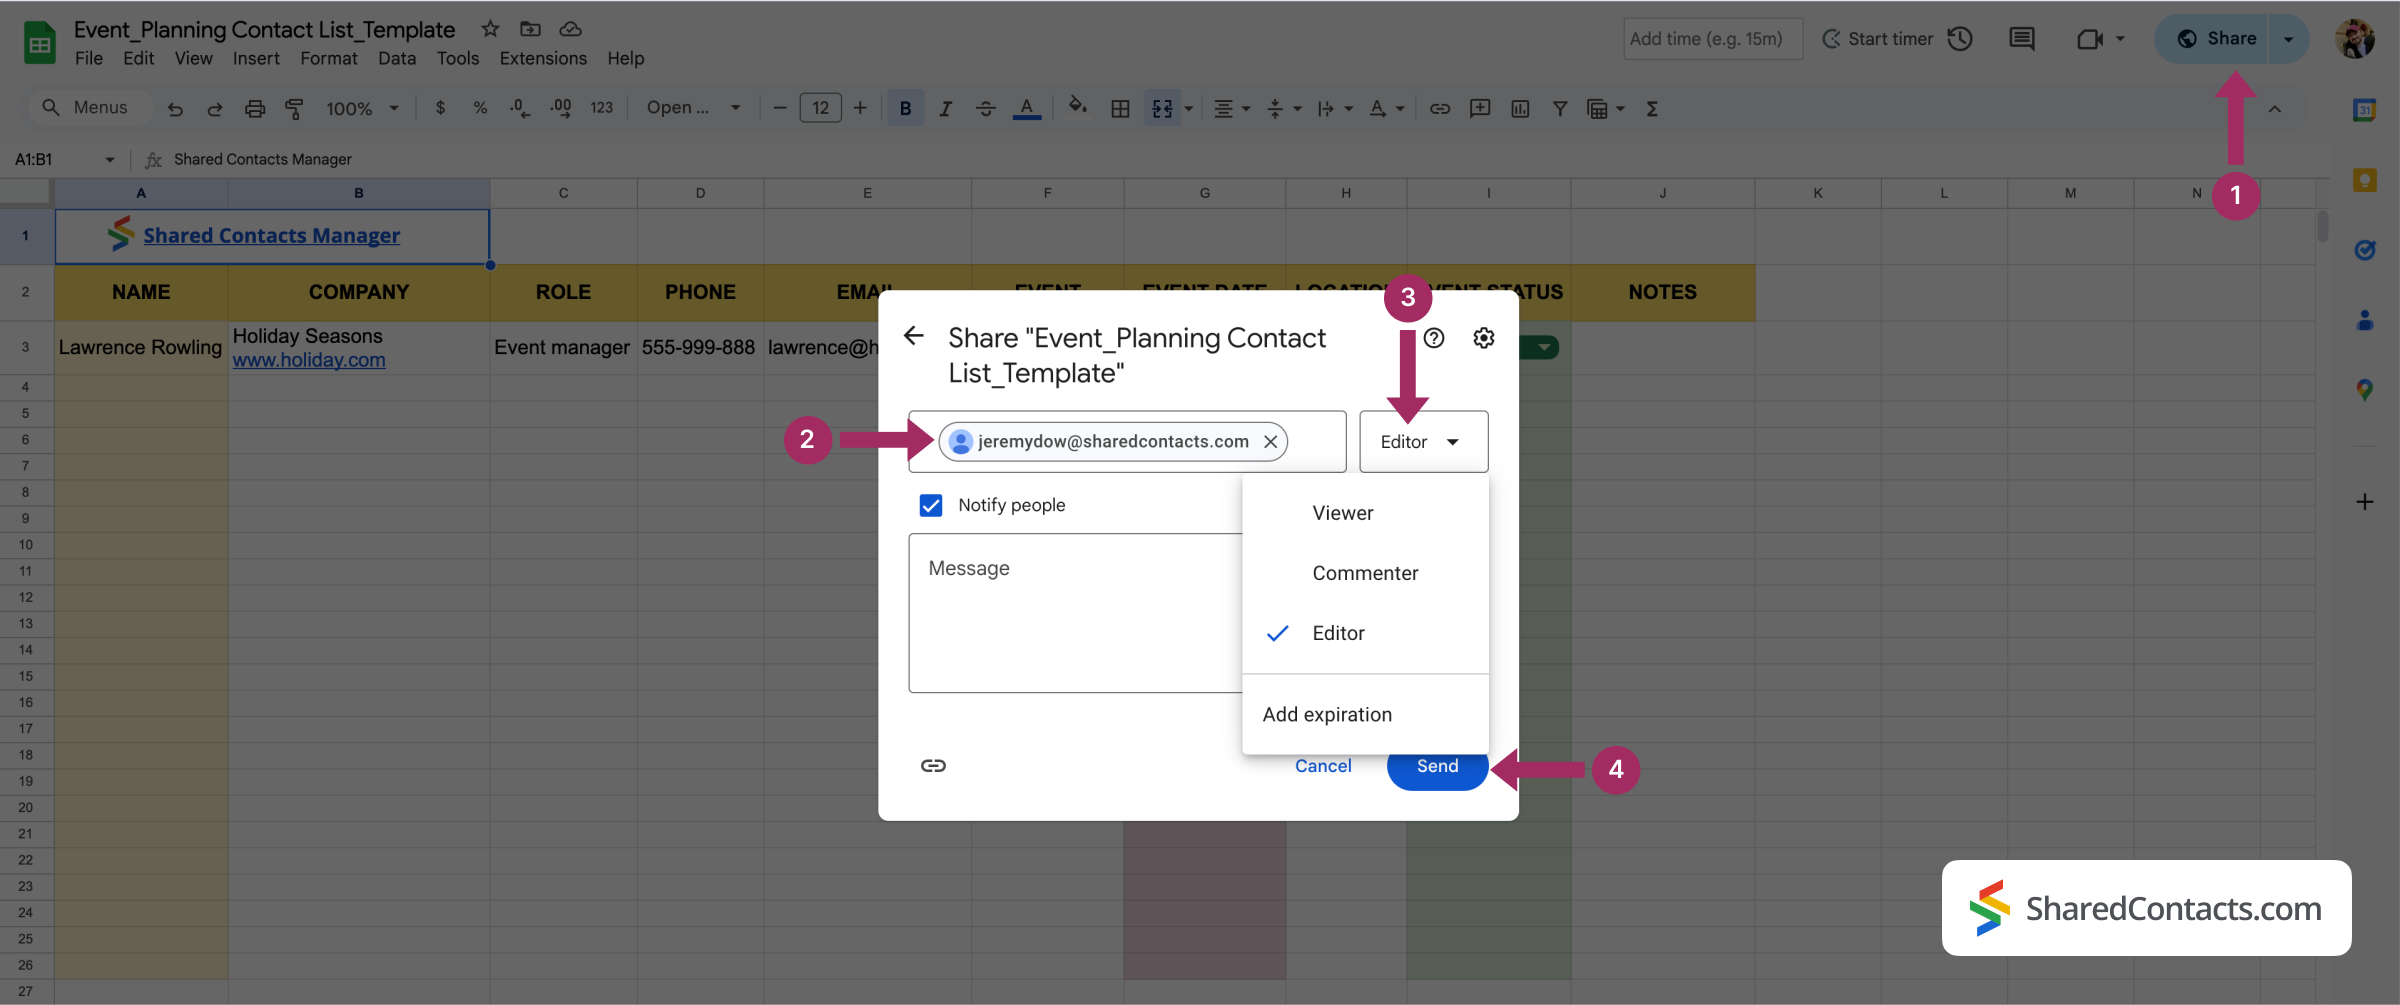The width and height of the screenshot is (2400, 1005).
Task: Open the Extensions menu
Action: (543, 58)
